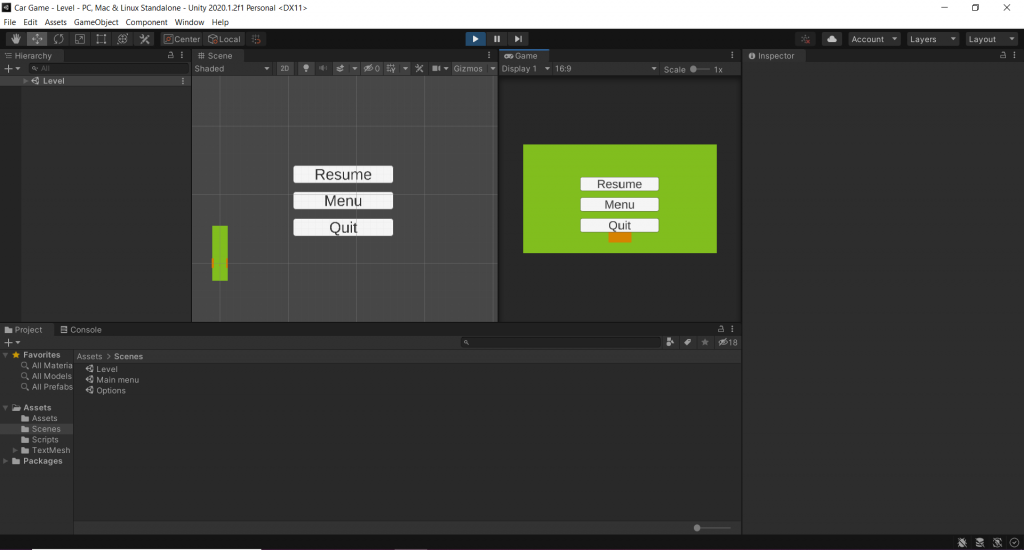Click the Step frame button

[x=518, y=39]
